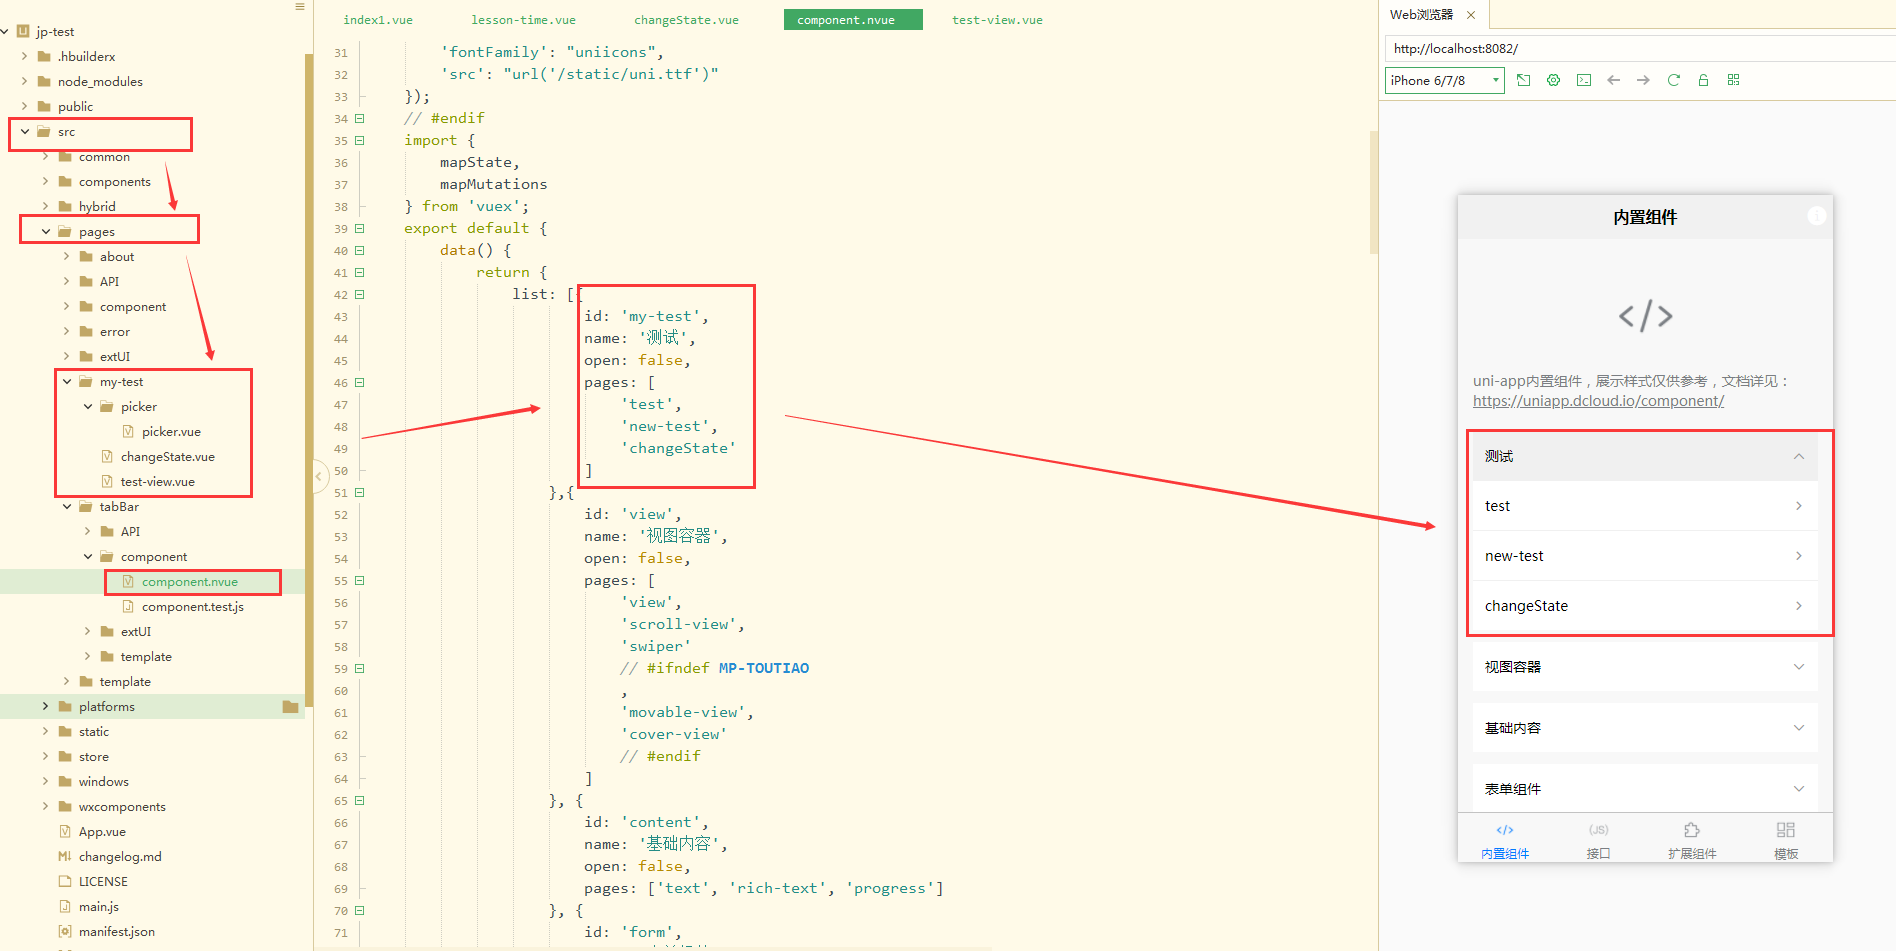Select the 接口 bottom tab
1896x951 pixels.
click(1598, 840)
